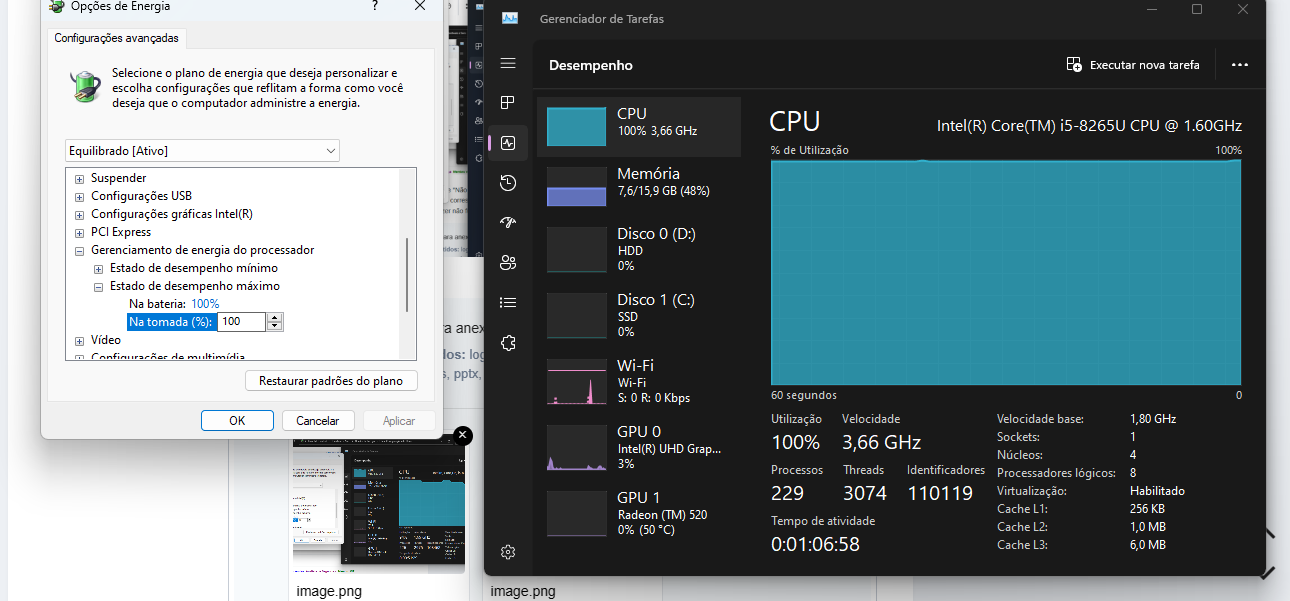1290x601 pixels.
Task: Click the three-dots more options button
Action: coord(1240,65)
